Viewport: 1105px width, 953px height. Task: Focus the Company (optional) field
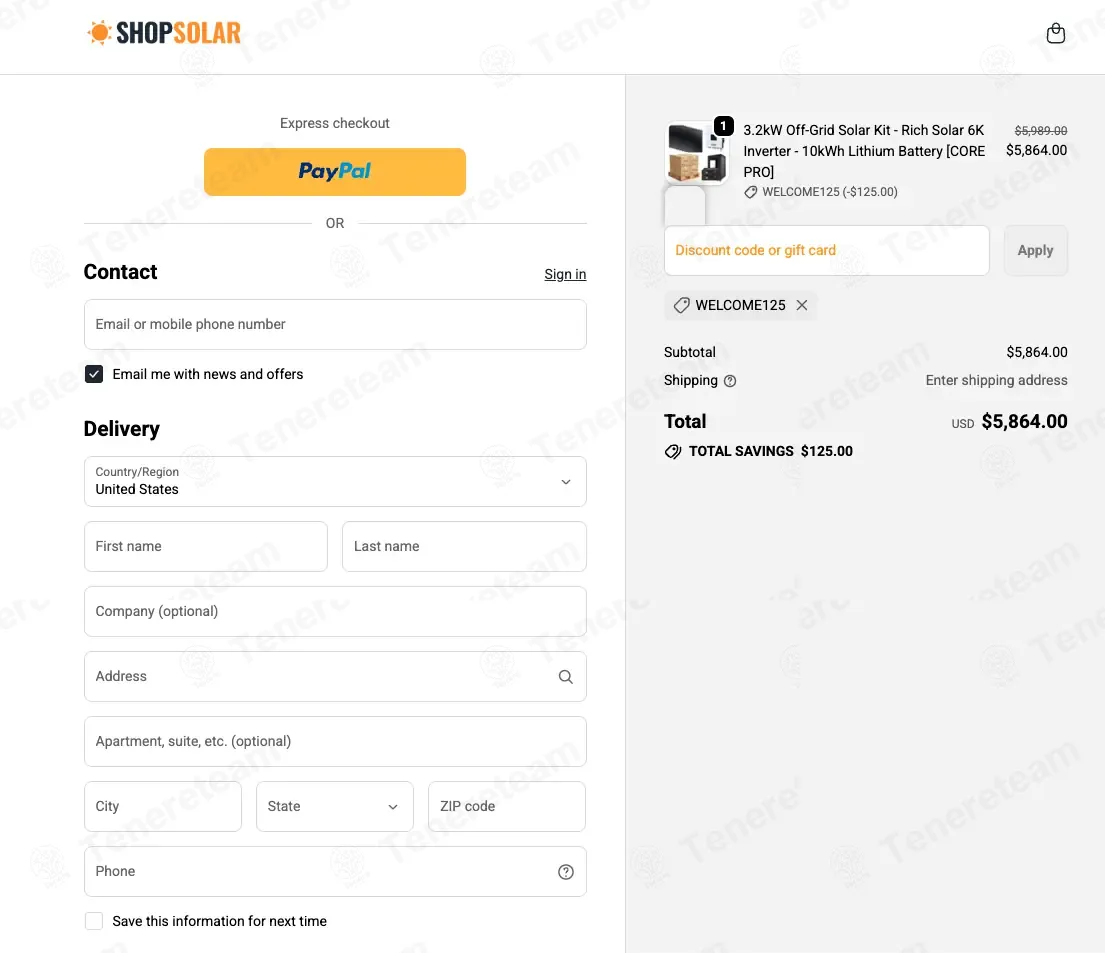click(x=335, y=611)
